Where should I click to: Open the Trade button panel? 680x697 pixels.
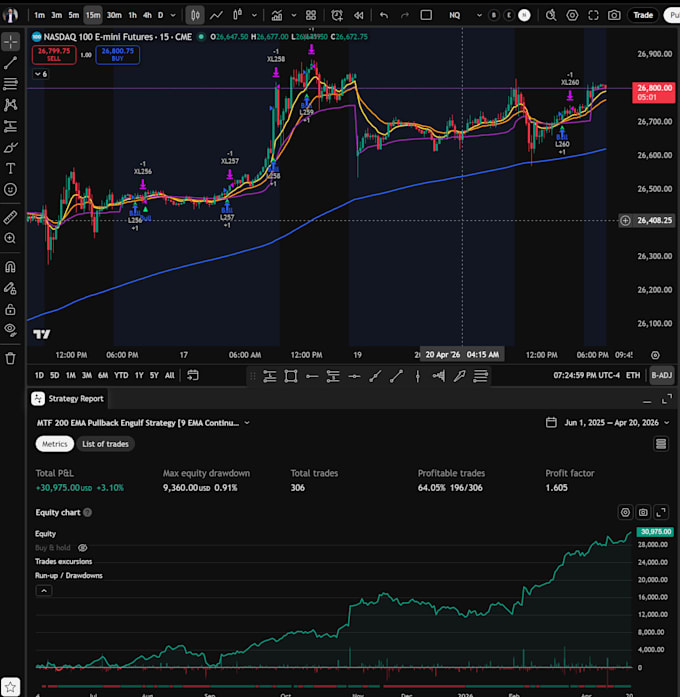coord(643,15)
